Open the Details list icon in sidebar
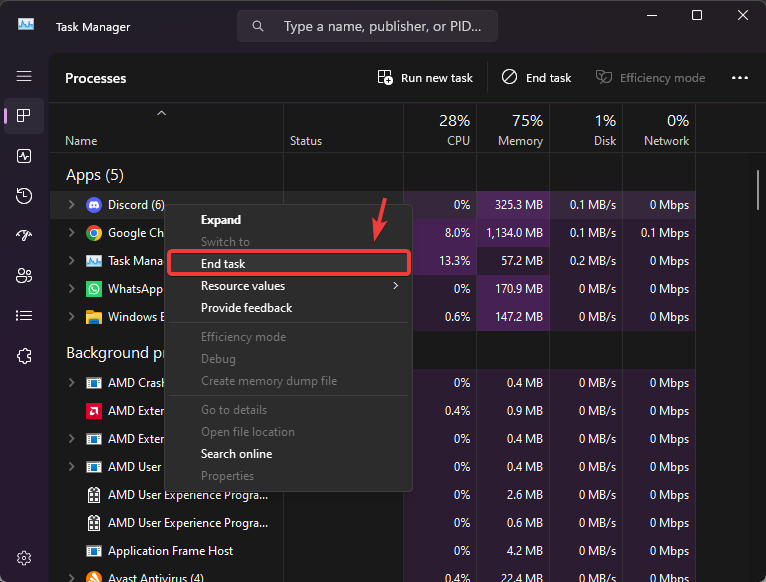The width and height of the screenshot is (766, 582). point(24,315)
